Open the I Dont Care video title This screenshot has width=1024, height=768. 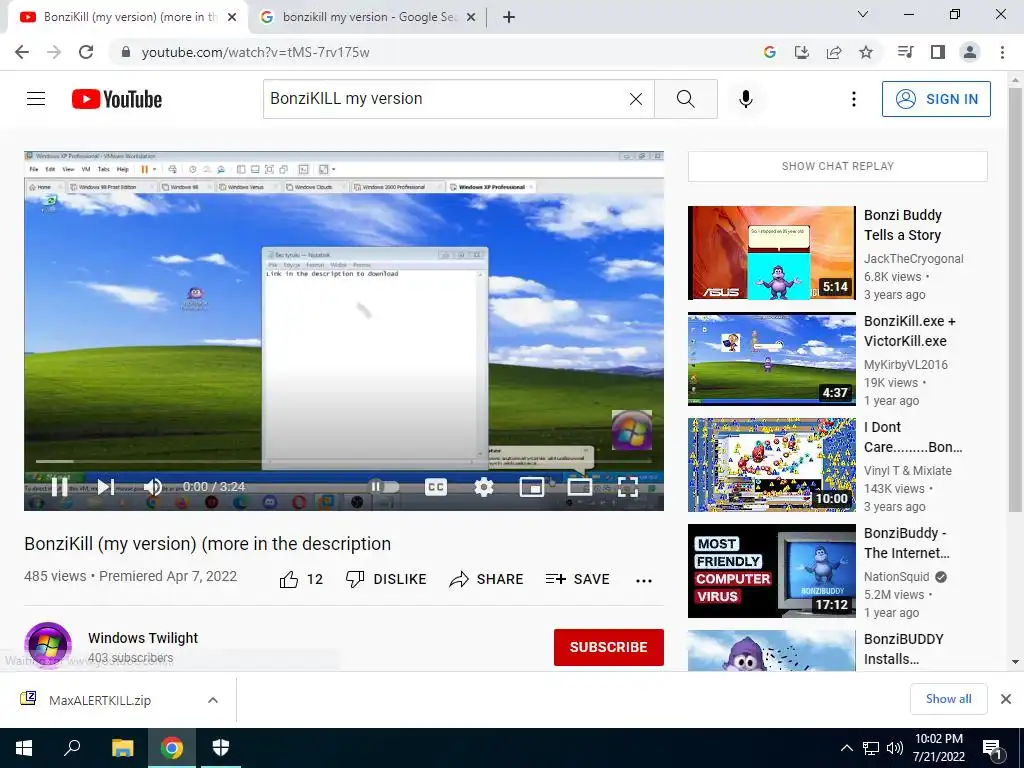click(x=912, y=437)
